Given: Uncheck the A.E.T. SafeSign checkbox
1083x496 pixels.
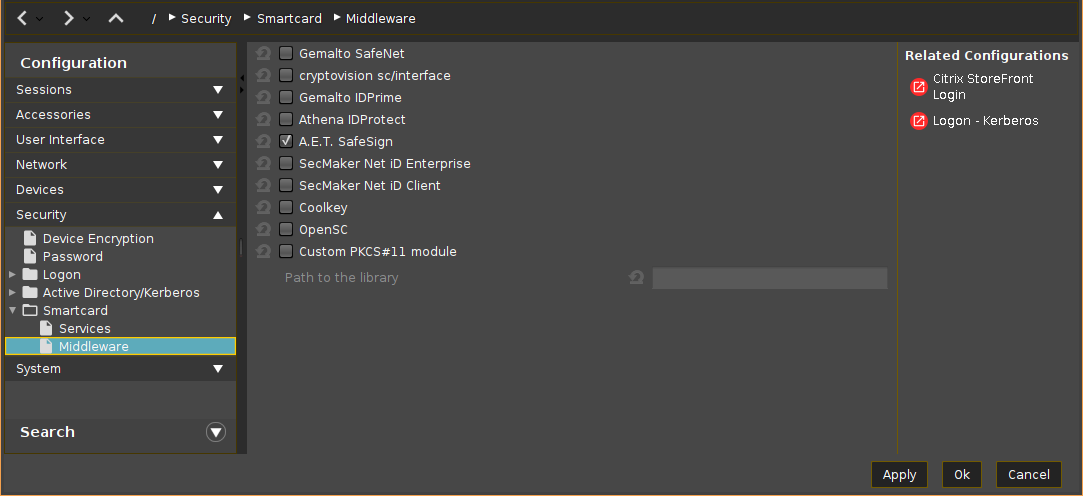Looking at the screenshot, I should tap(286, 142).
